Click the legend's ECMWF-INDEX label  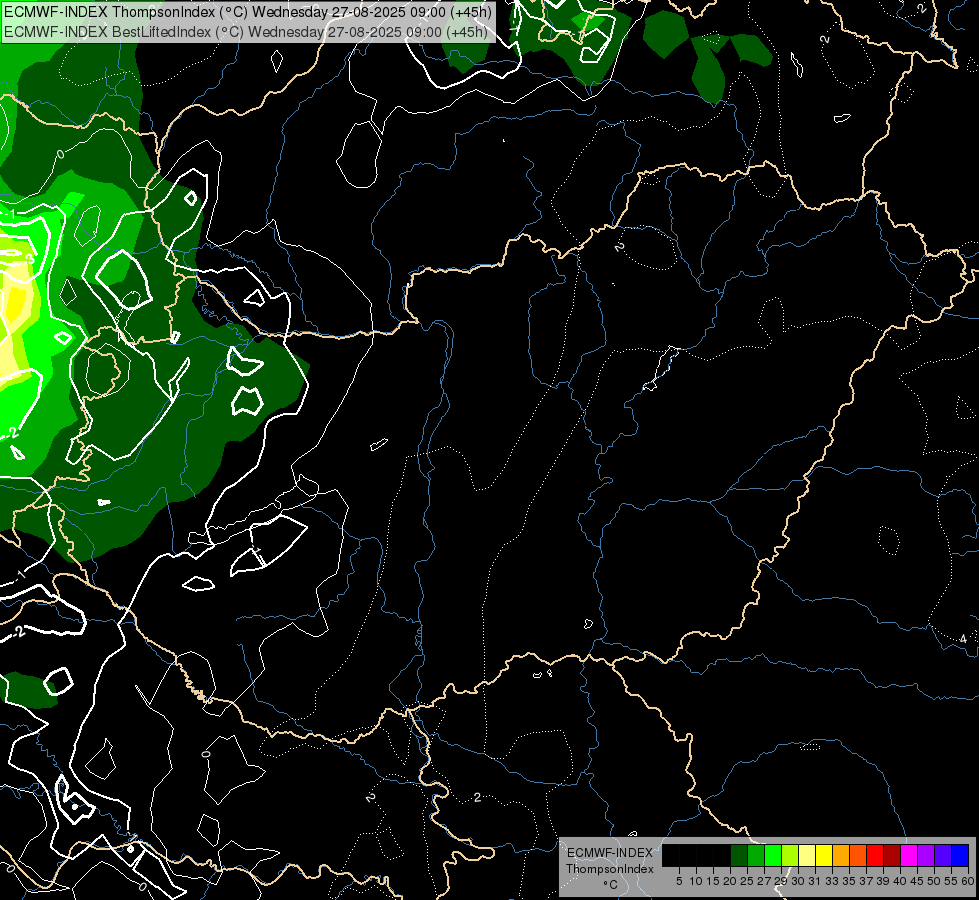(x=610, y=853)
